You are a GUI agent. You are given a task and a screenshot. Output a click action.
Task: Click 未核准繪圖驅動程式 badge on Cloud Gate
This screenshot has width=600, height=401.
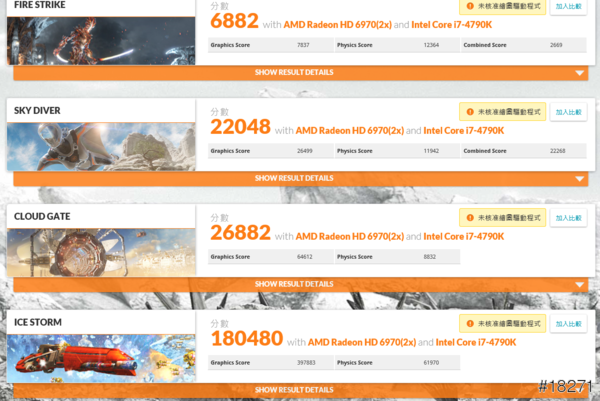pos(502,218)
